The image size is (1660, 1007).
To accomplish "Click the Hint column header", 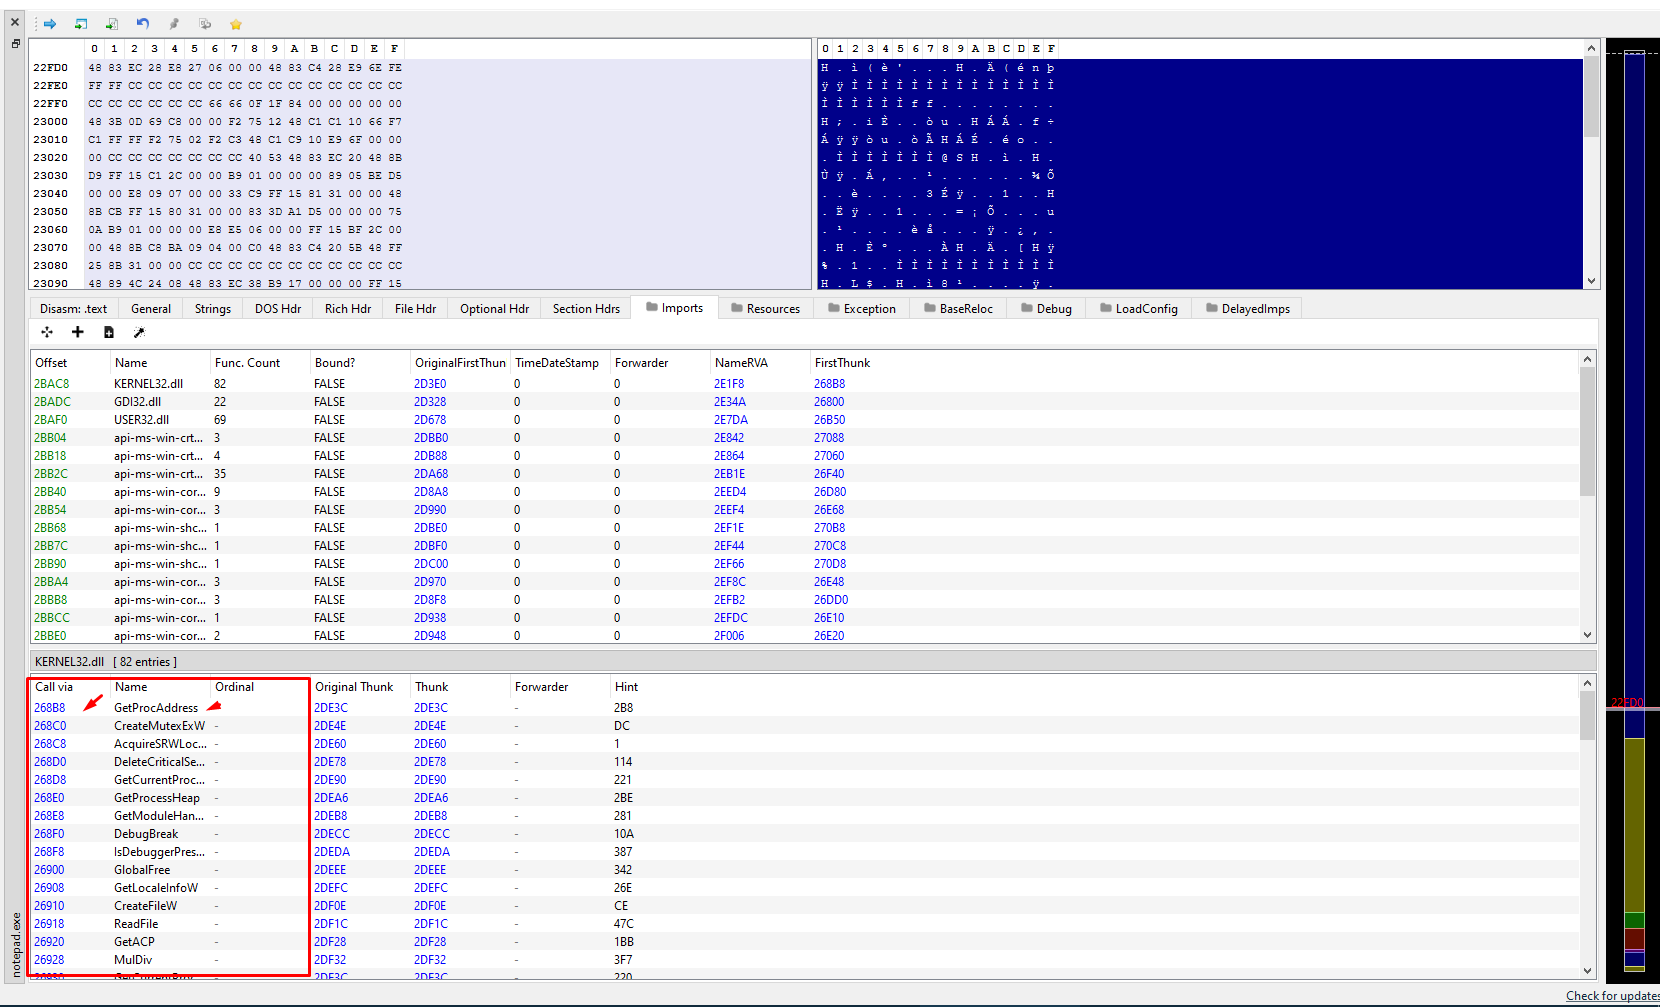I will [x=626, y=687].
